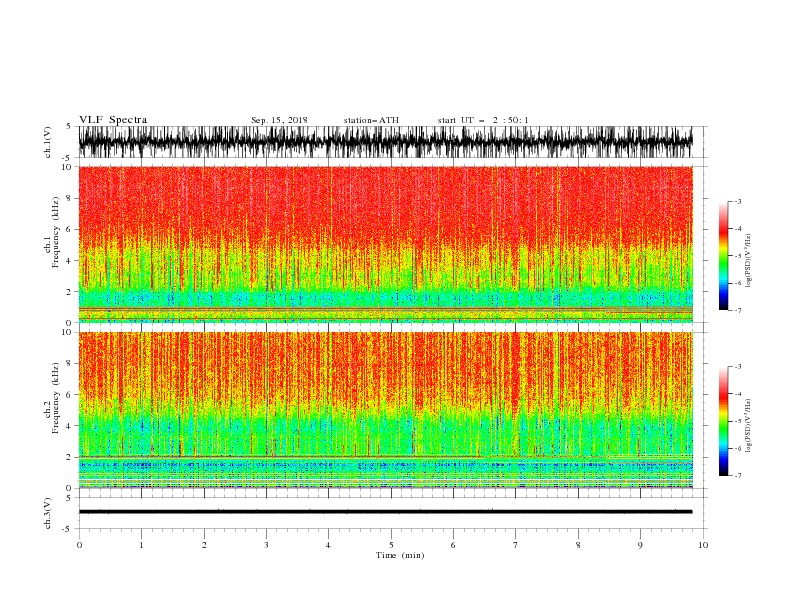
Task: Click the 'VLF Spectra' title text
Action: click(113, 120)
